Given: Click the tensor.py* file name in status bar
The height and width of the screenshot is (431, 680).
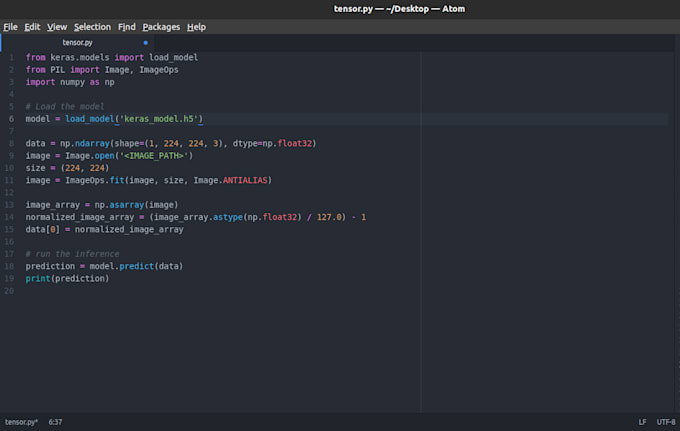Looking at the screenshot, I should [x=21, y=422].
